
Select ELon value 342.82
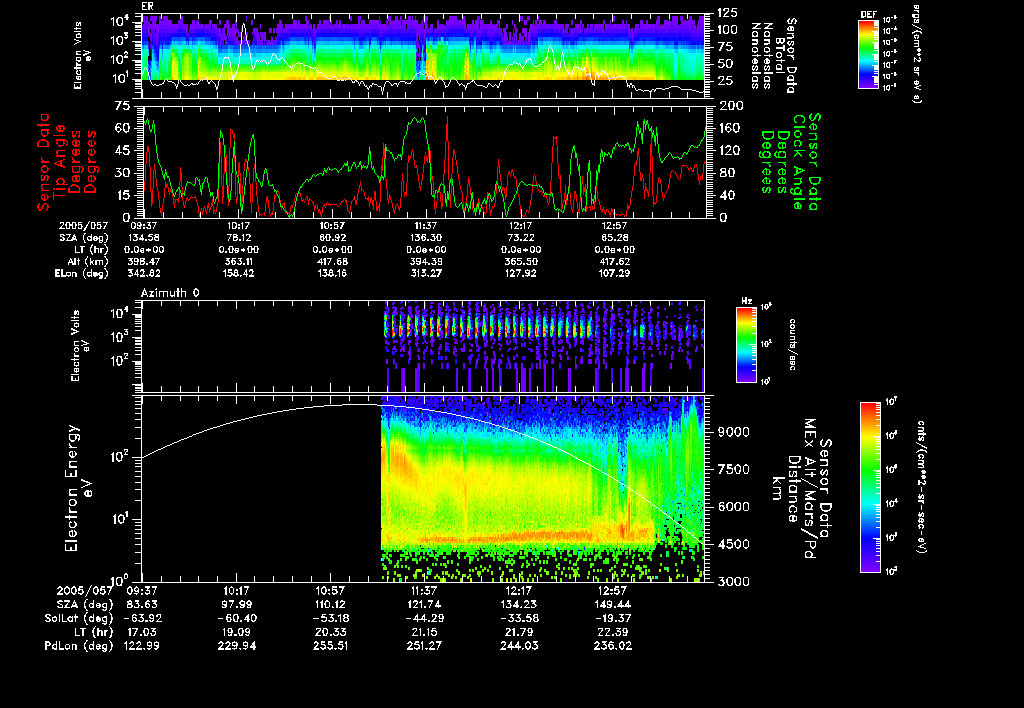(145, 274)
